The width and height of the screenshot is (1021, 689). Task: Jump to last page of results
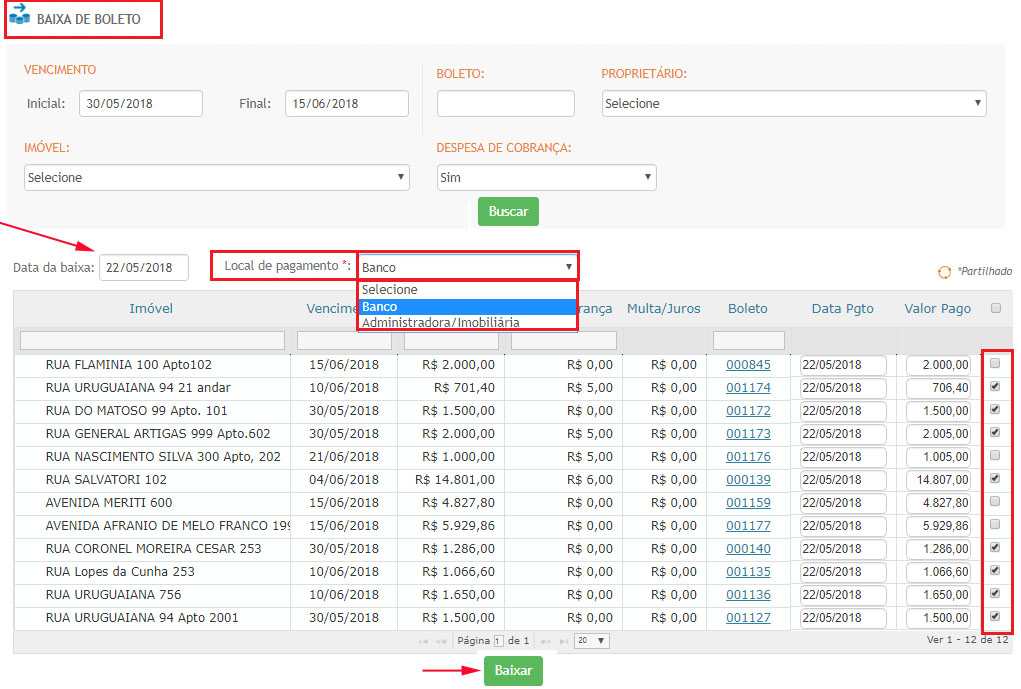(564, 641)
